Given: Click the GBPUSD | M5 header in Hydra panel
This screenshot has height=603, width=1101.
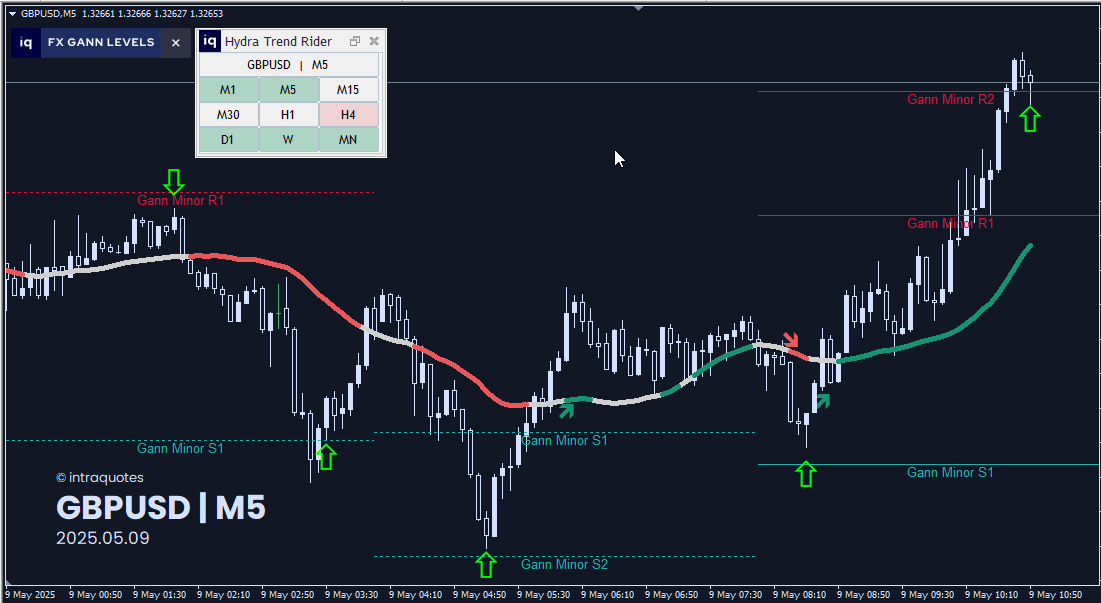Looking at the screenshot, I should click(289, 65).
